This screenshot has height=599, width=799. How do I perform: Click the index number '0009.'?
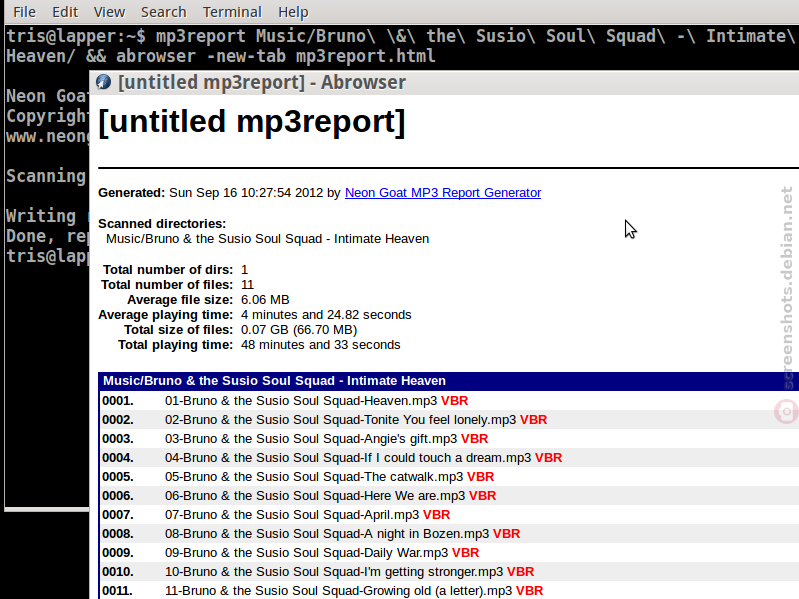[118, 553]
